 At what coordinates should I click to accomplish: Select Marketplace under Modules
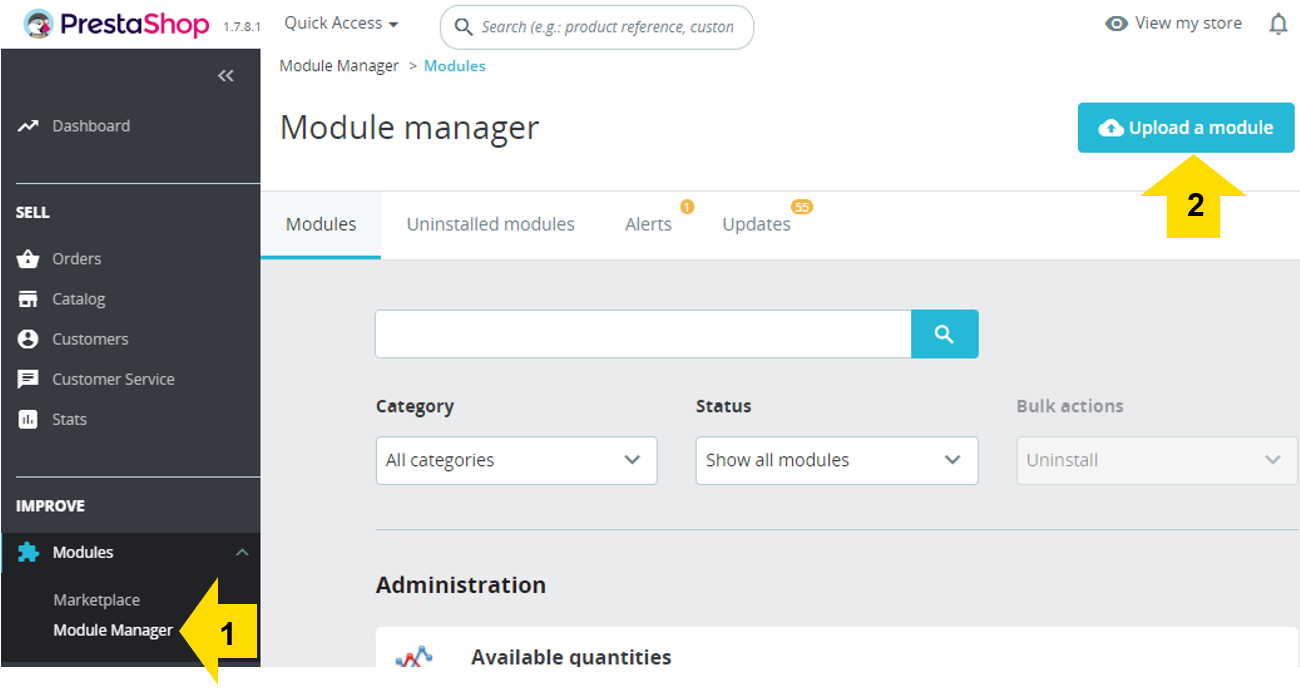(x=96, y=600)
